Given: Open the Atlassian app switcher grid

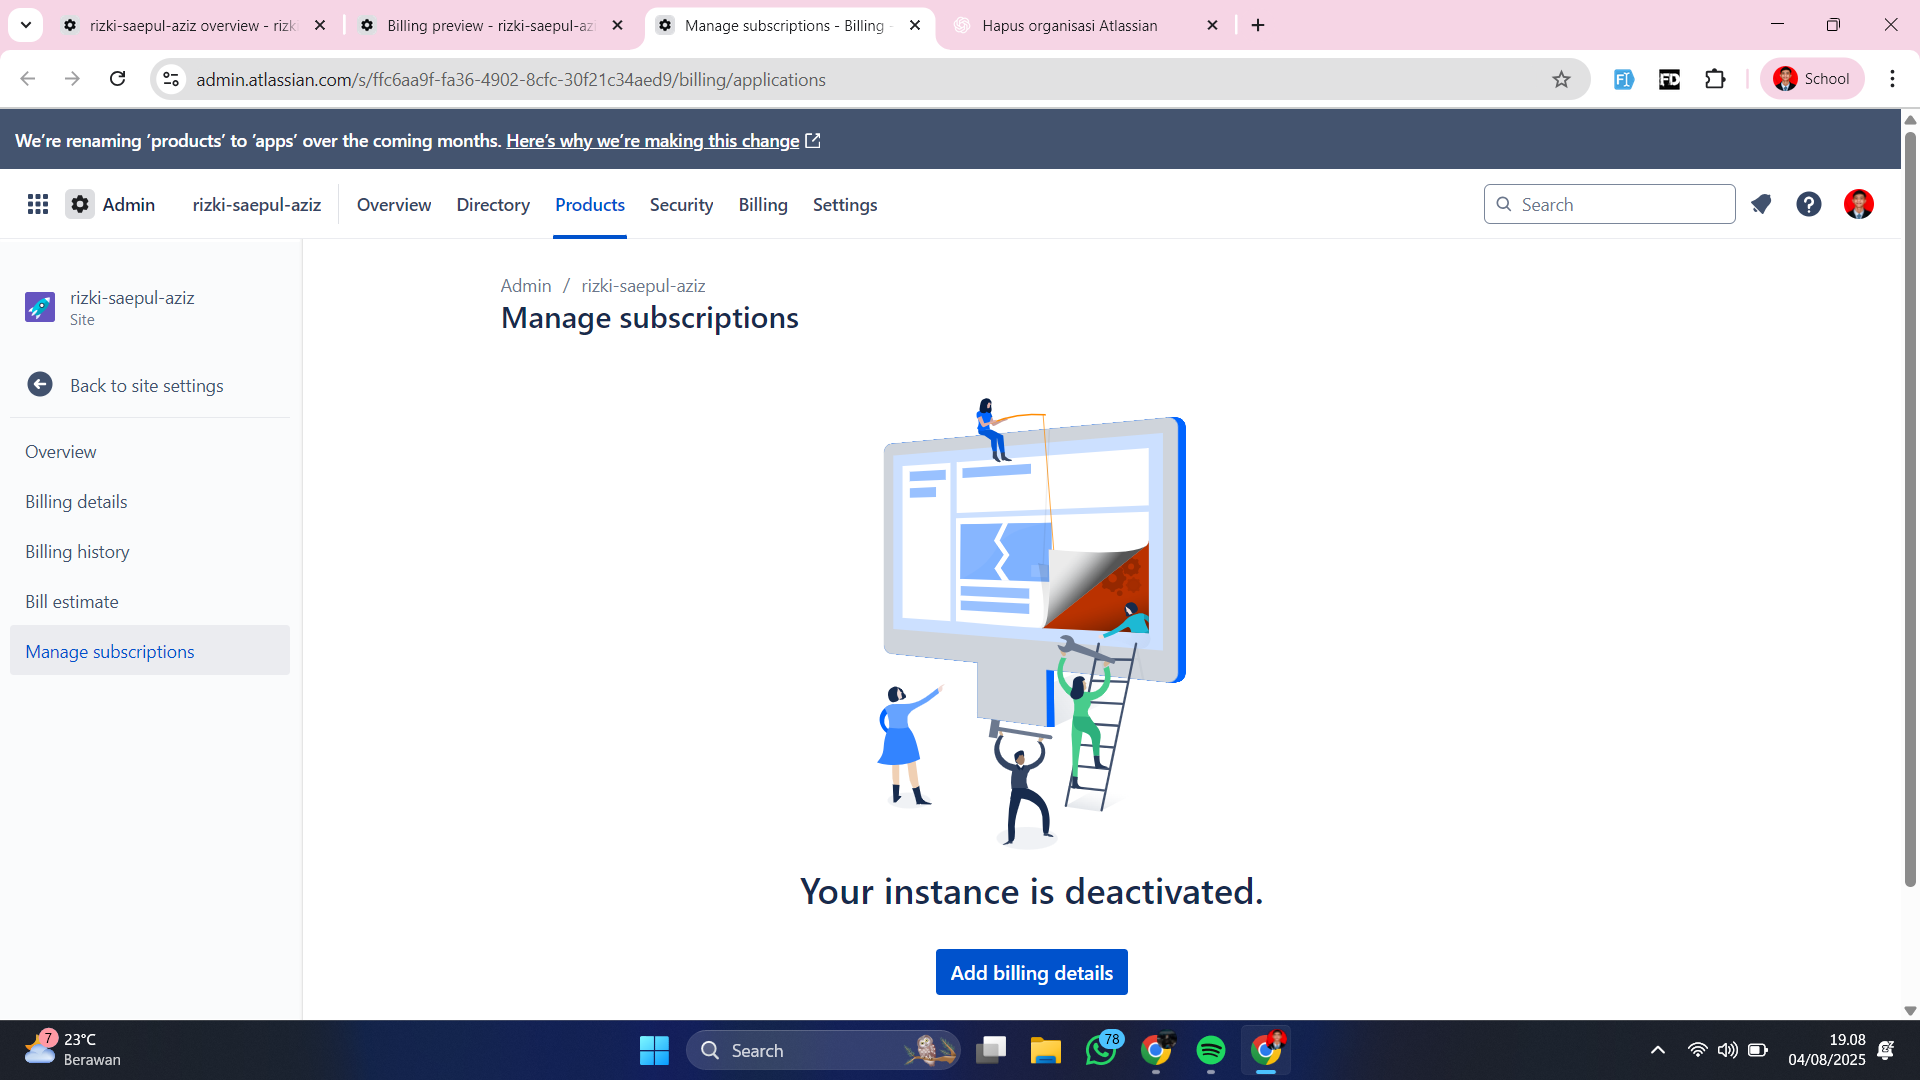Looking at the screenshot, I should [x=38, y=204].
